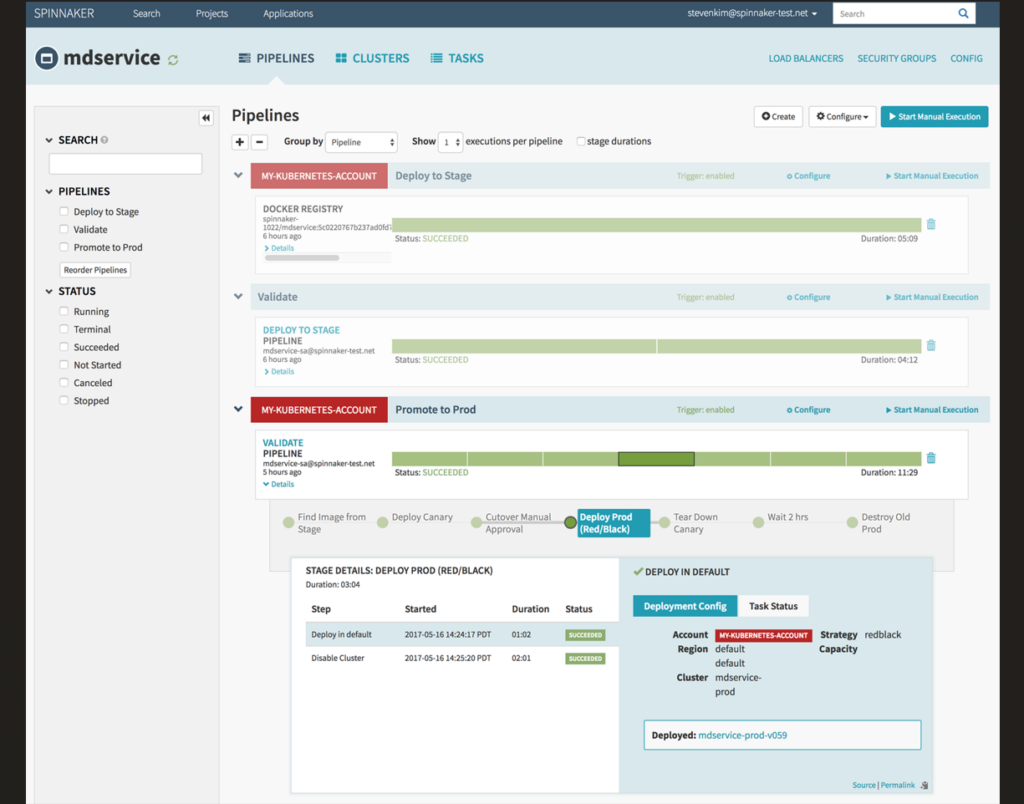Viewport: 1024px width, 804px height.
Task: Switch to the TASKS tab
Action: [457, 58]
